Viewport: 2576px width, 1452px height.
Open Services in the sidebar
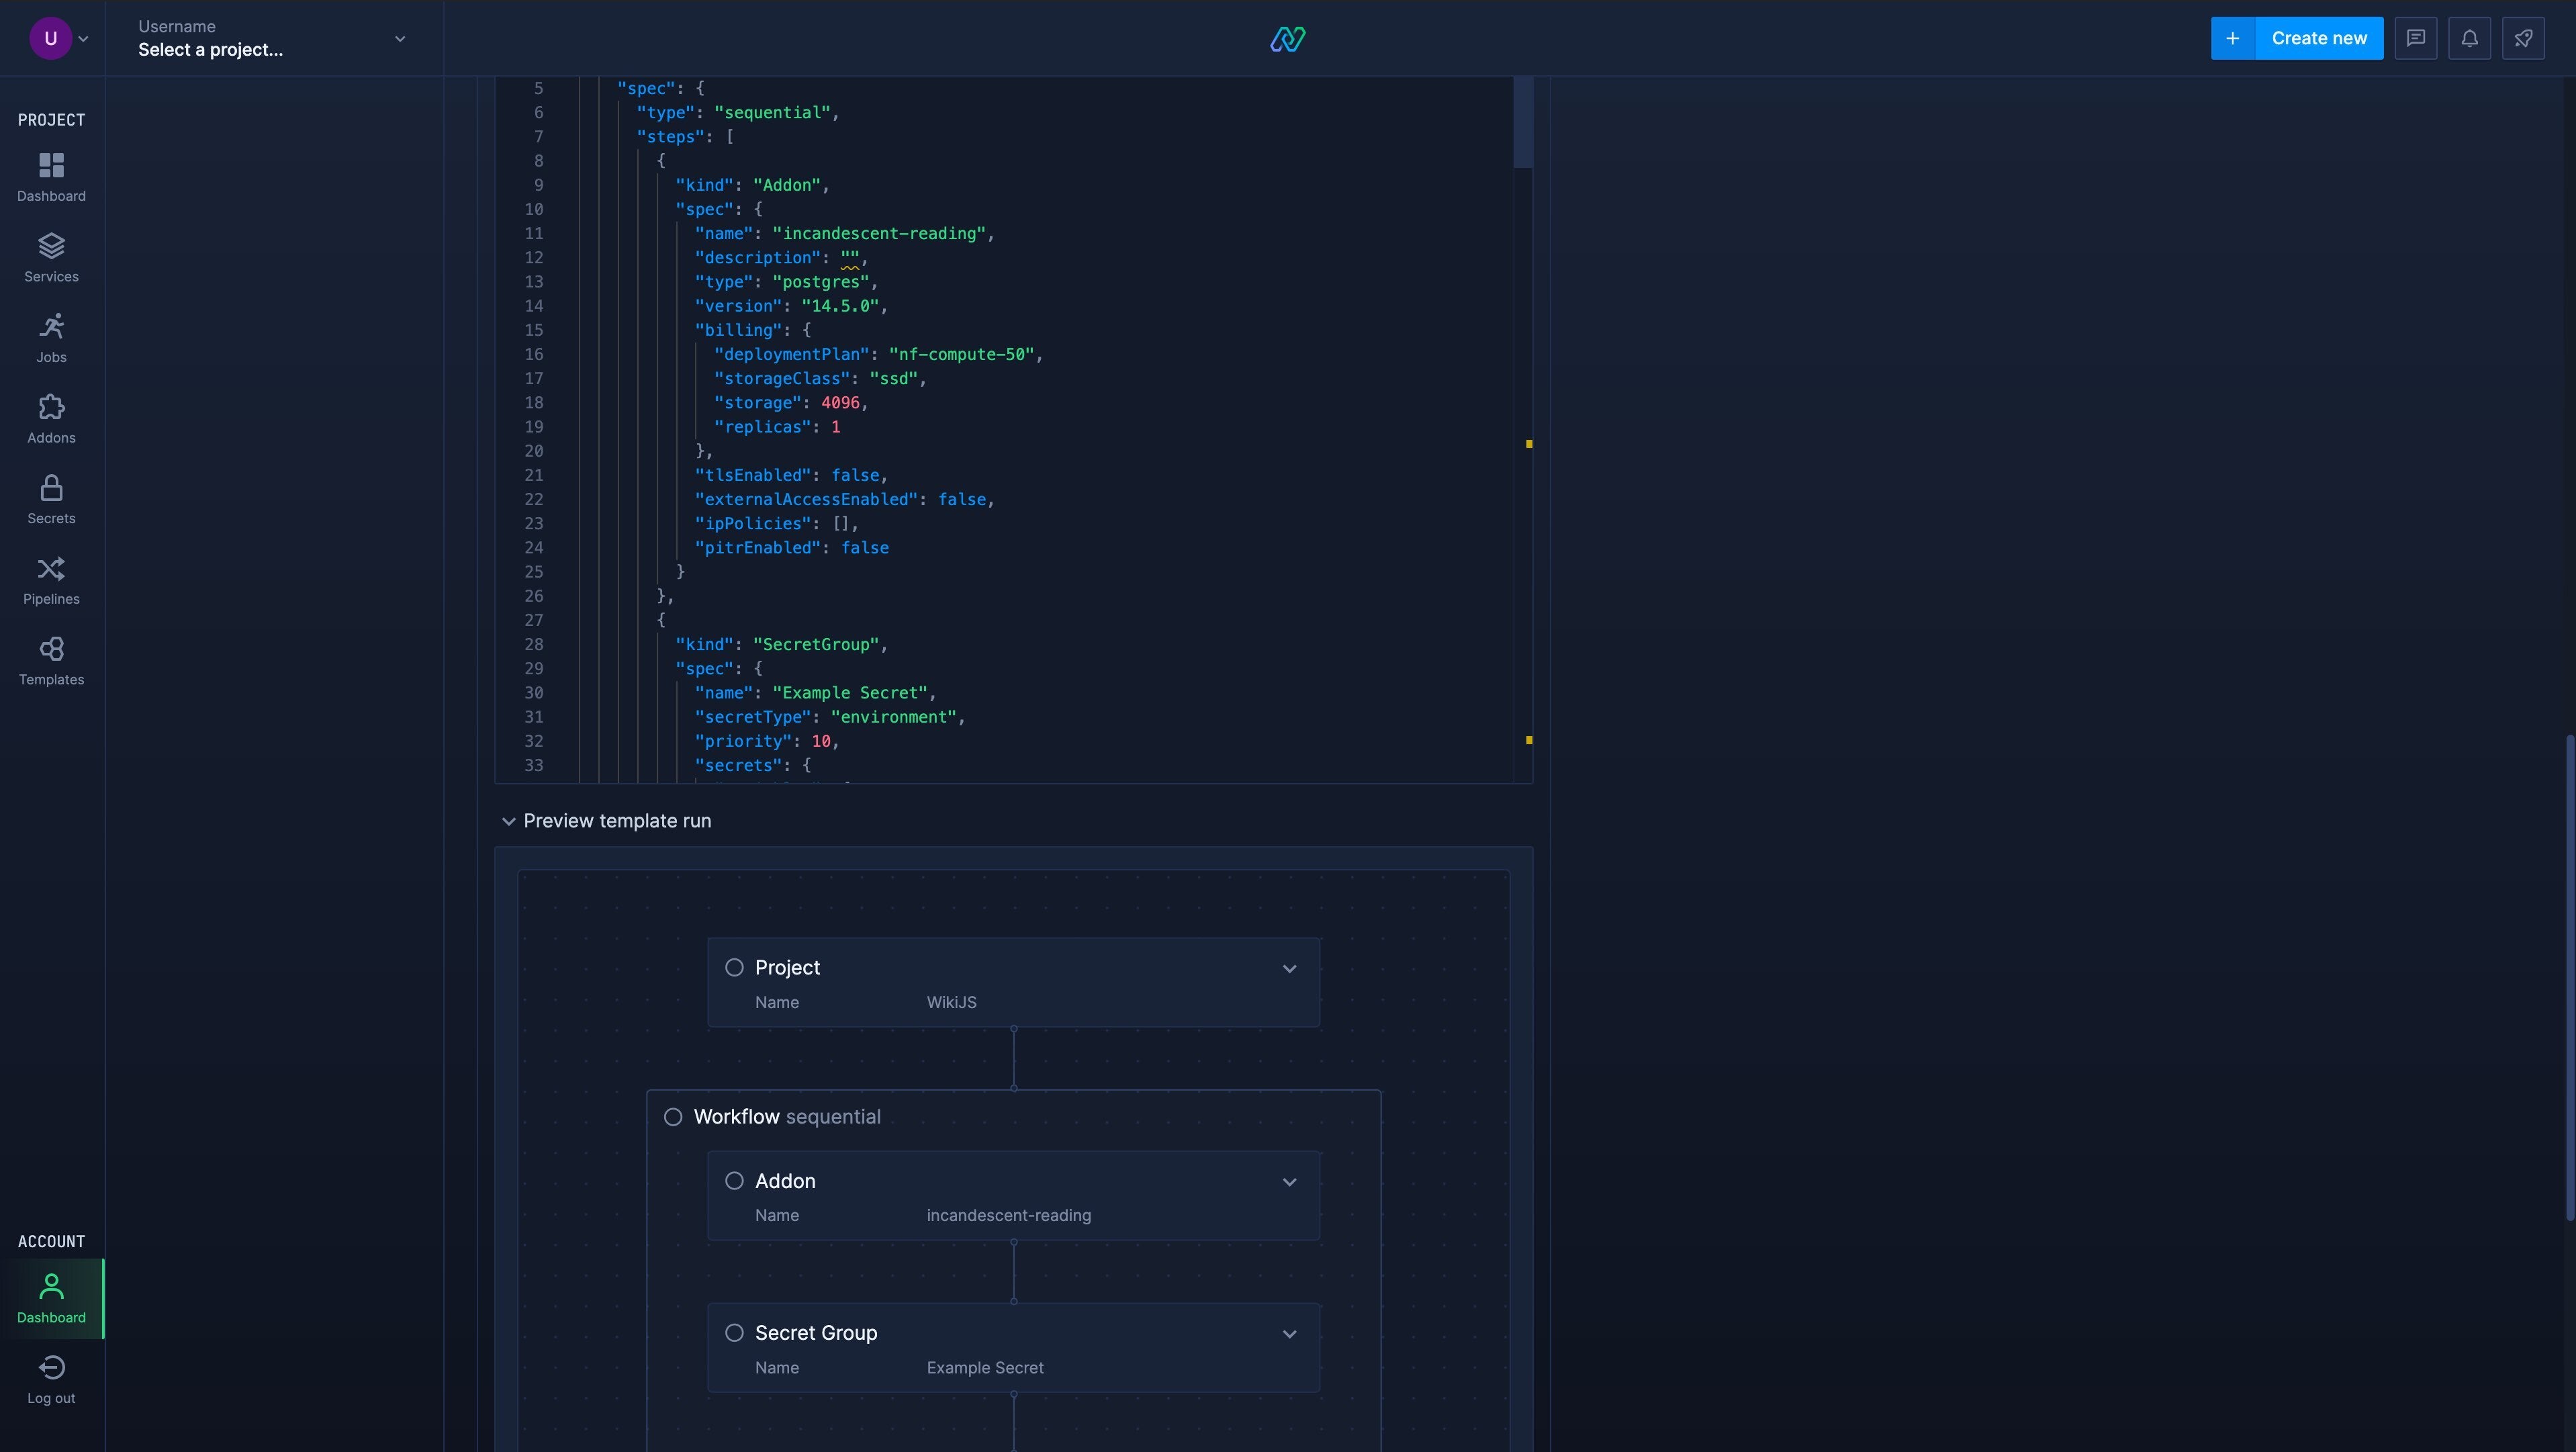tap(51, 258)
